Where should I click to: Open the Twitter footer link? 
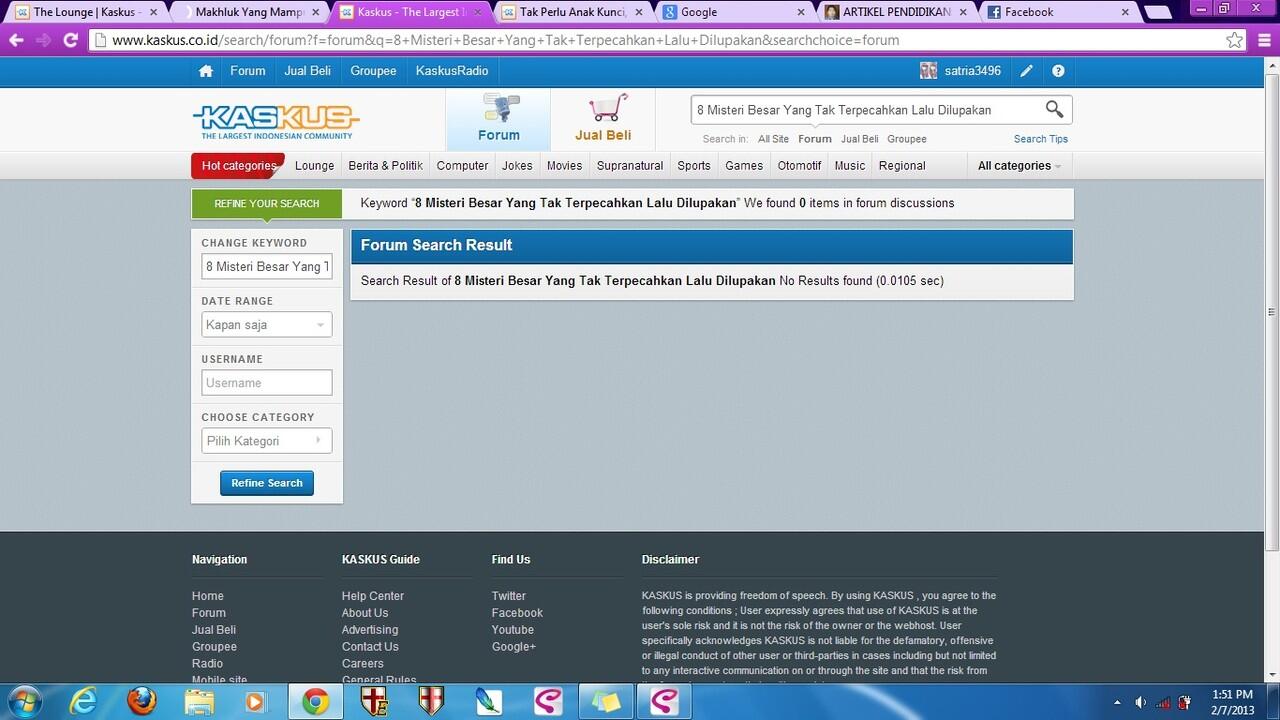509,596
